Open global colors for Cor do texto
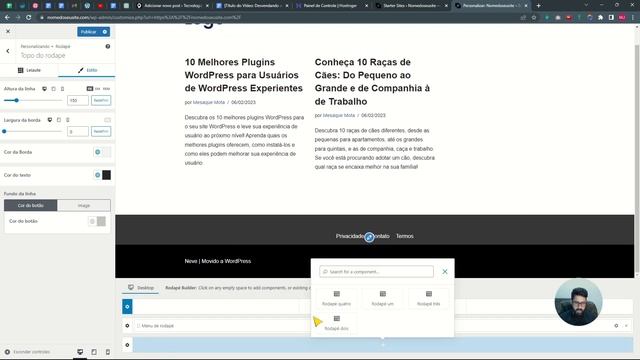Image resolution: width=640 pixels, height=360 pixels. [x=98, y=175]
